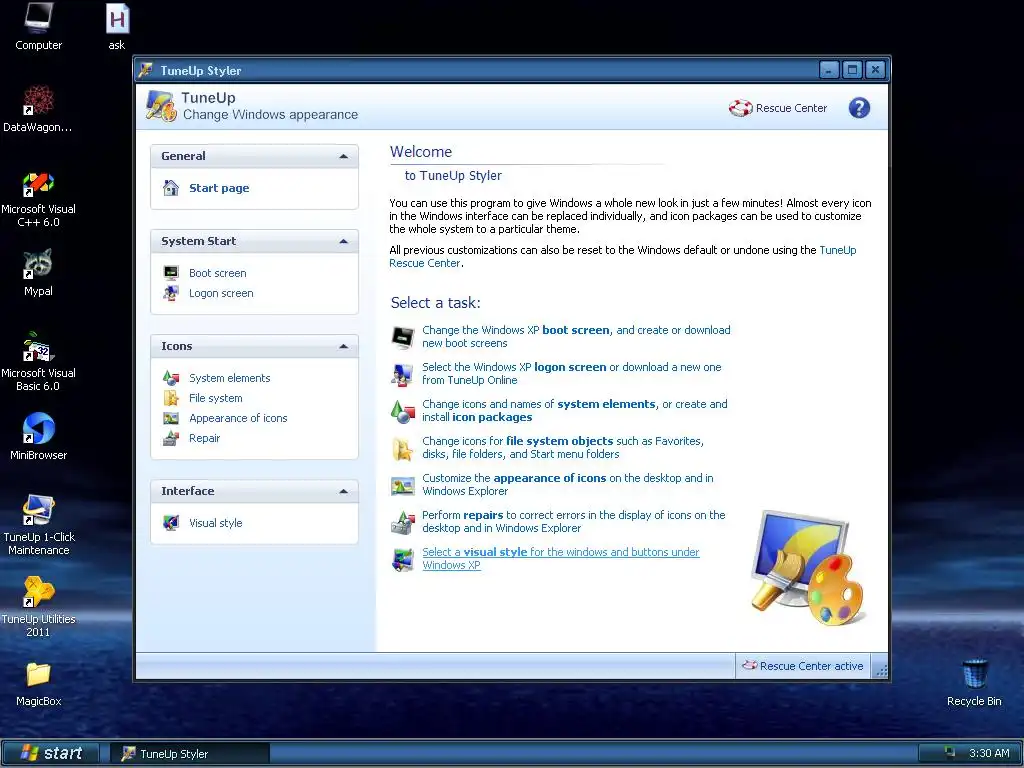Image resolution: width=1024 pixels, height=768 pixels.
Task: Click the Start page house icon
Action: tap(170, 188)
